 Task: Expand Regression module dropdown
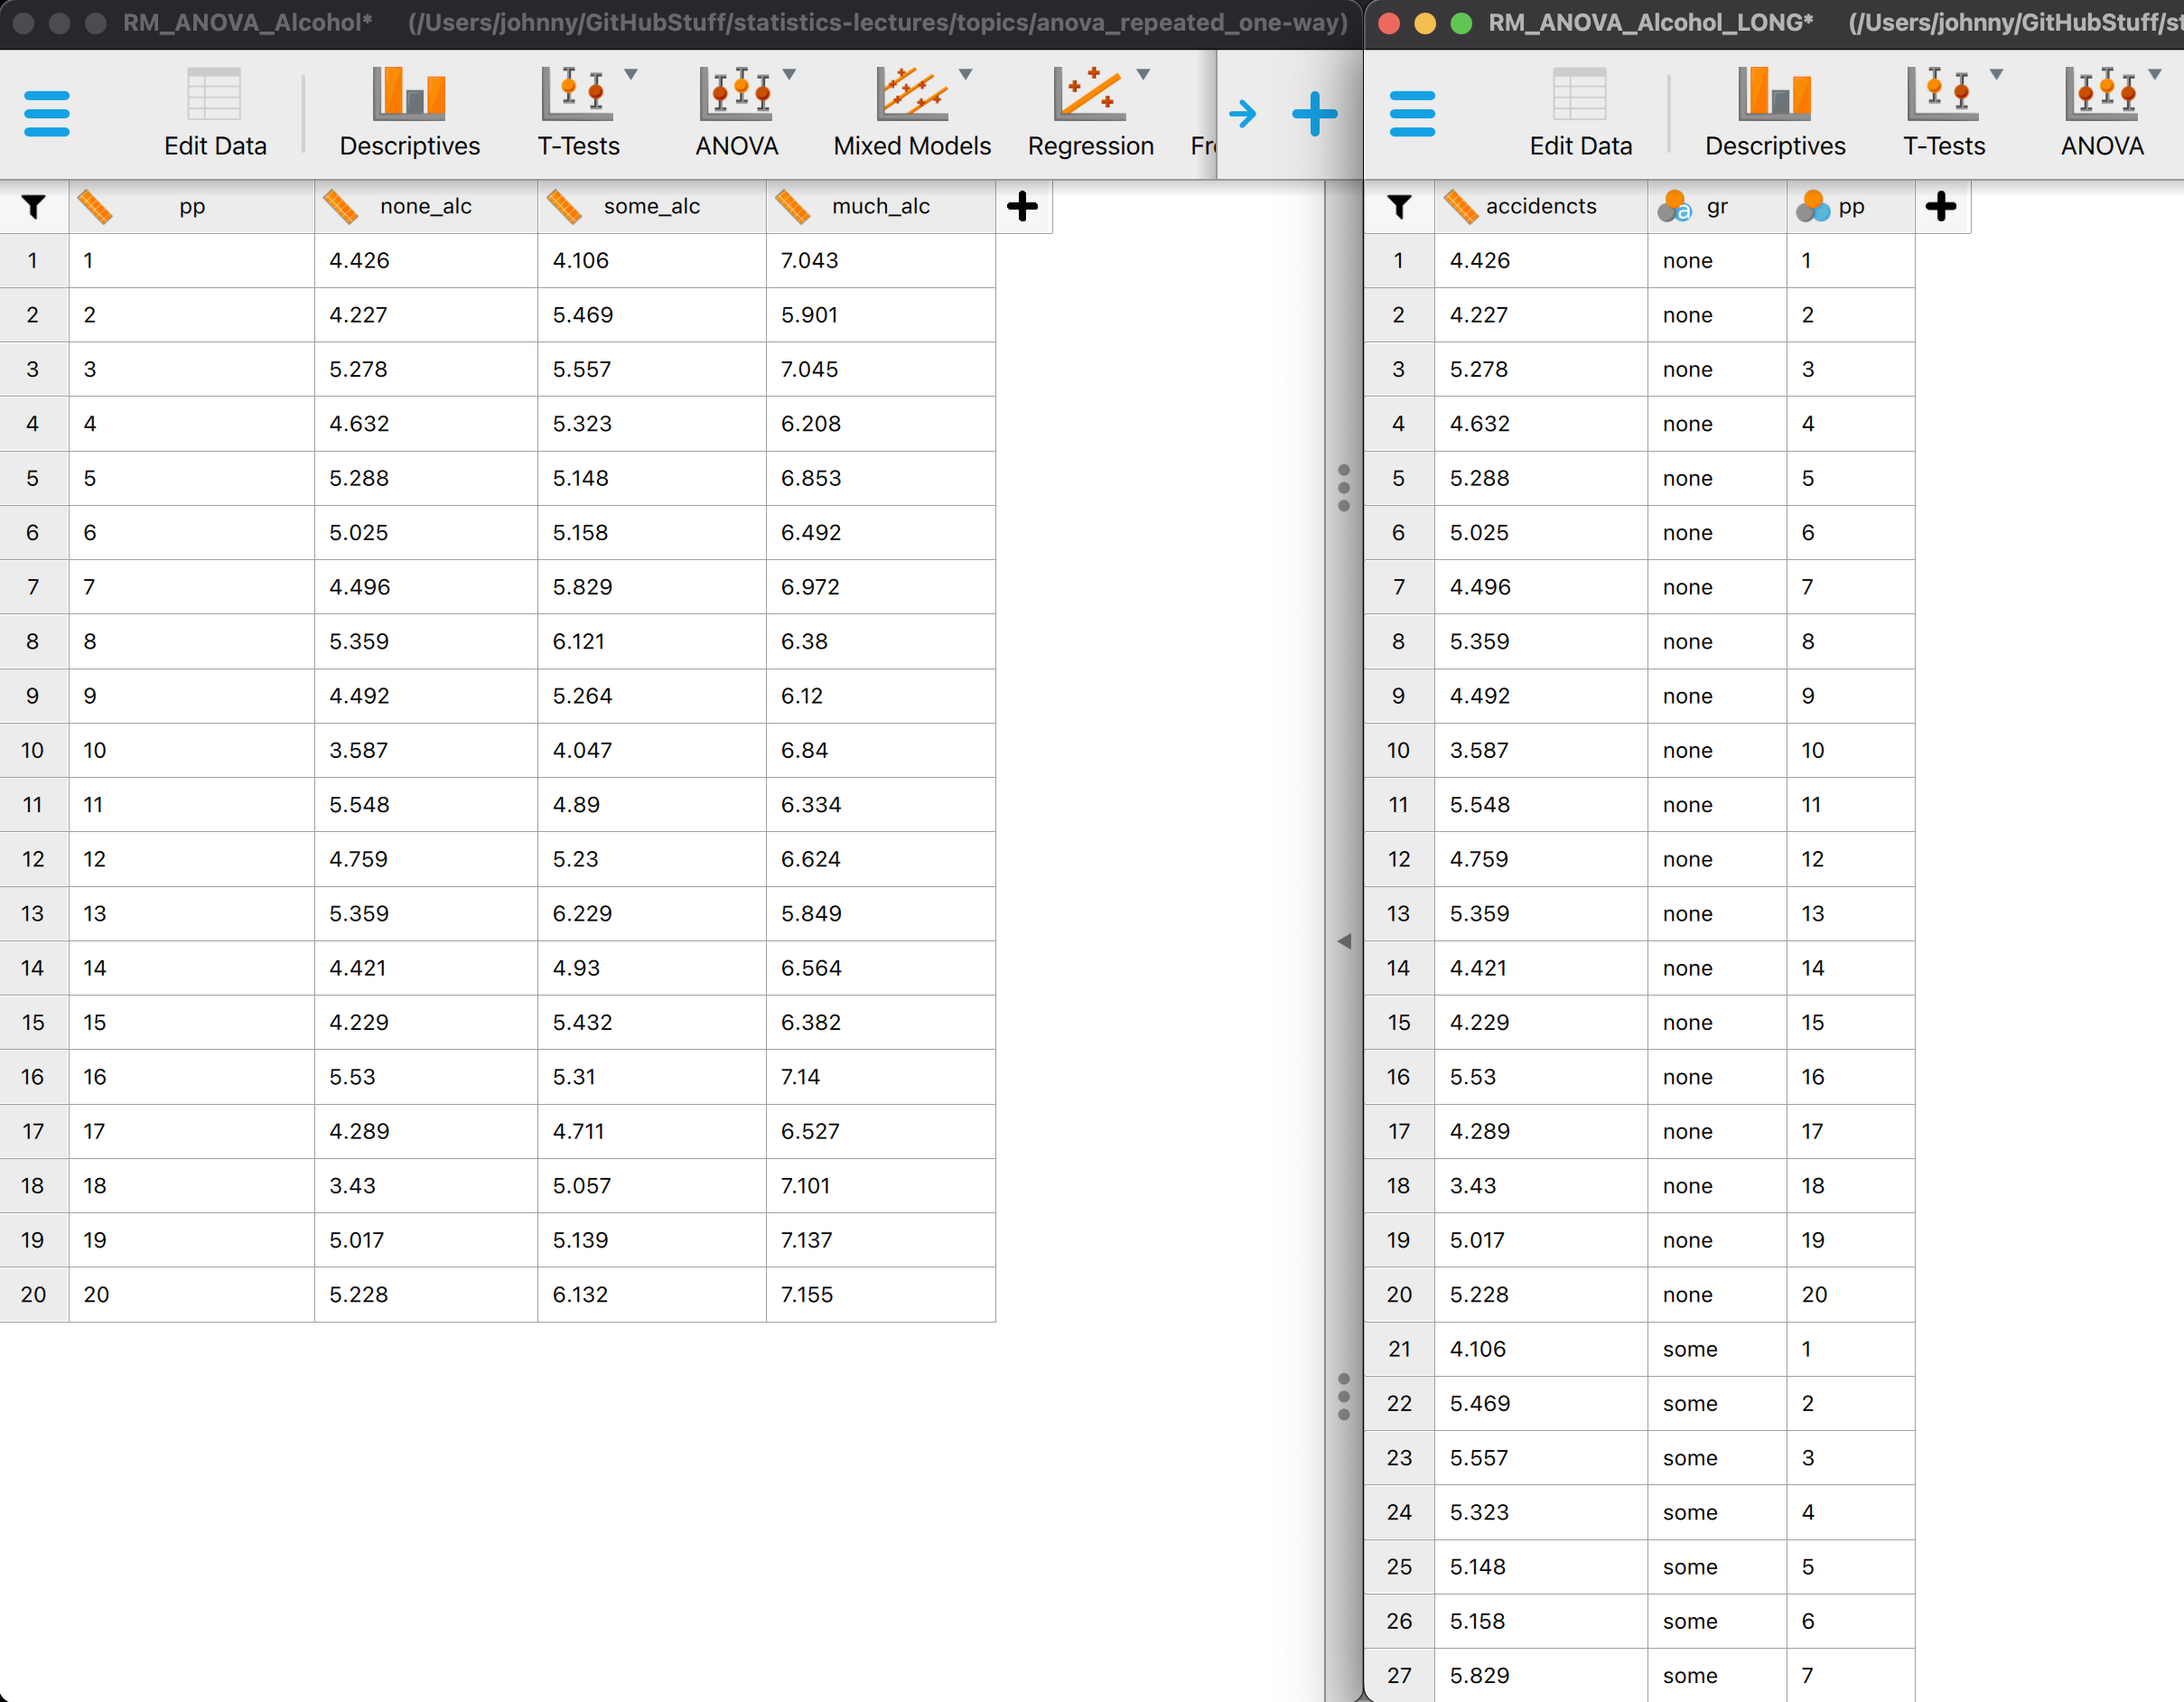tap(1143, 74)
